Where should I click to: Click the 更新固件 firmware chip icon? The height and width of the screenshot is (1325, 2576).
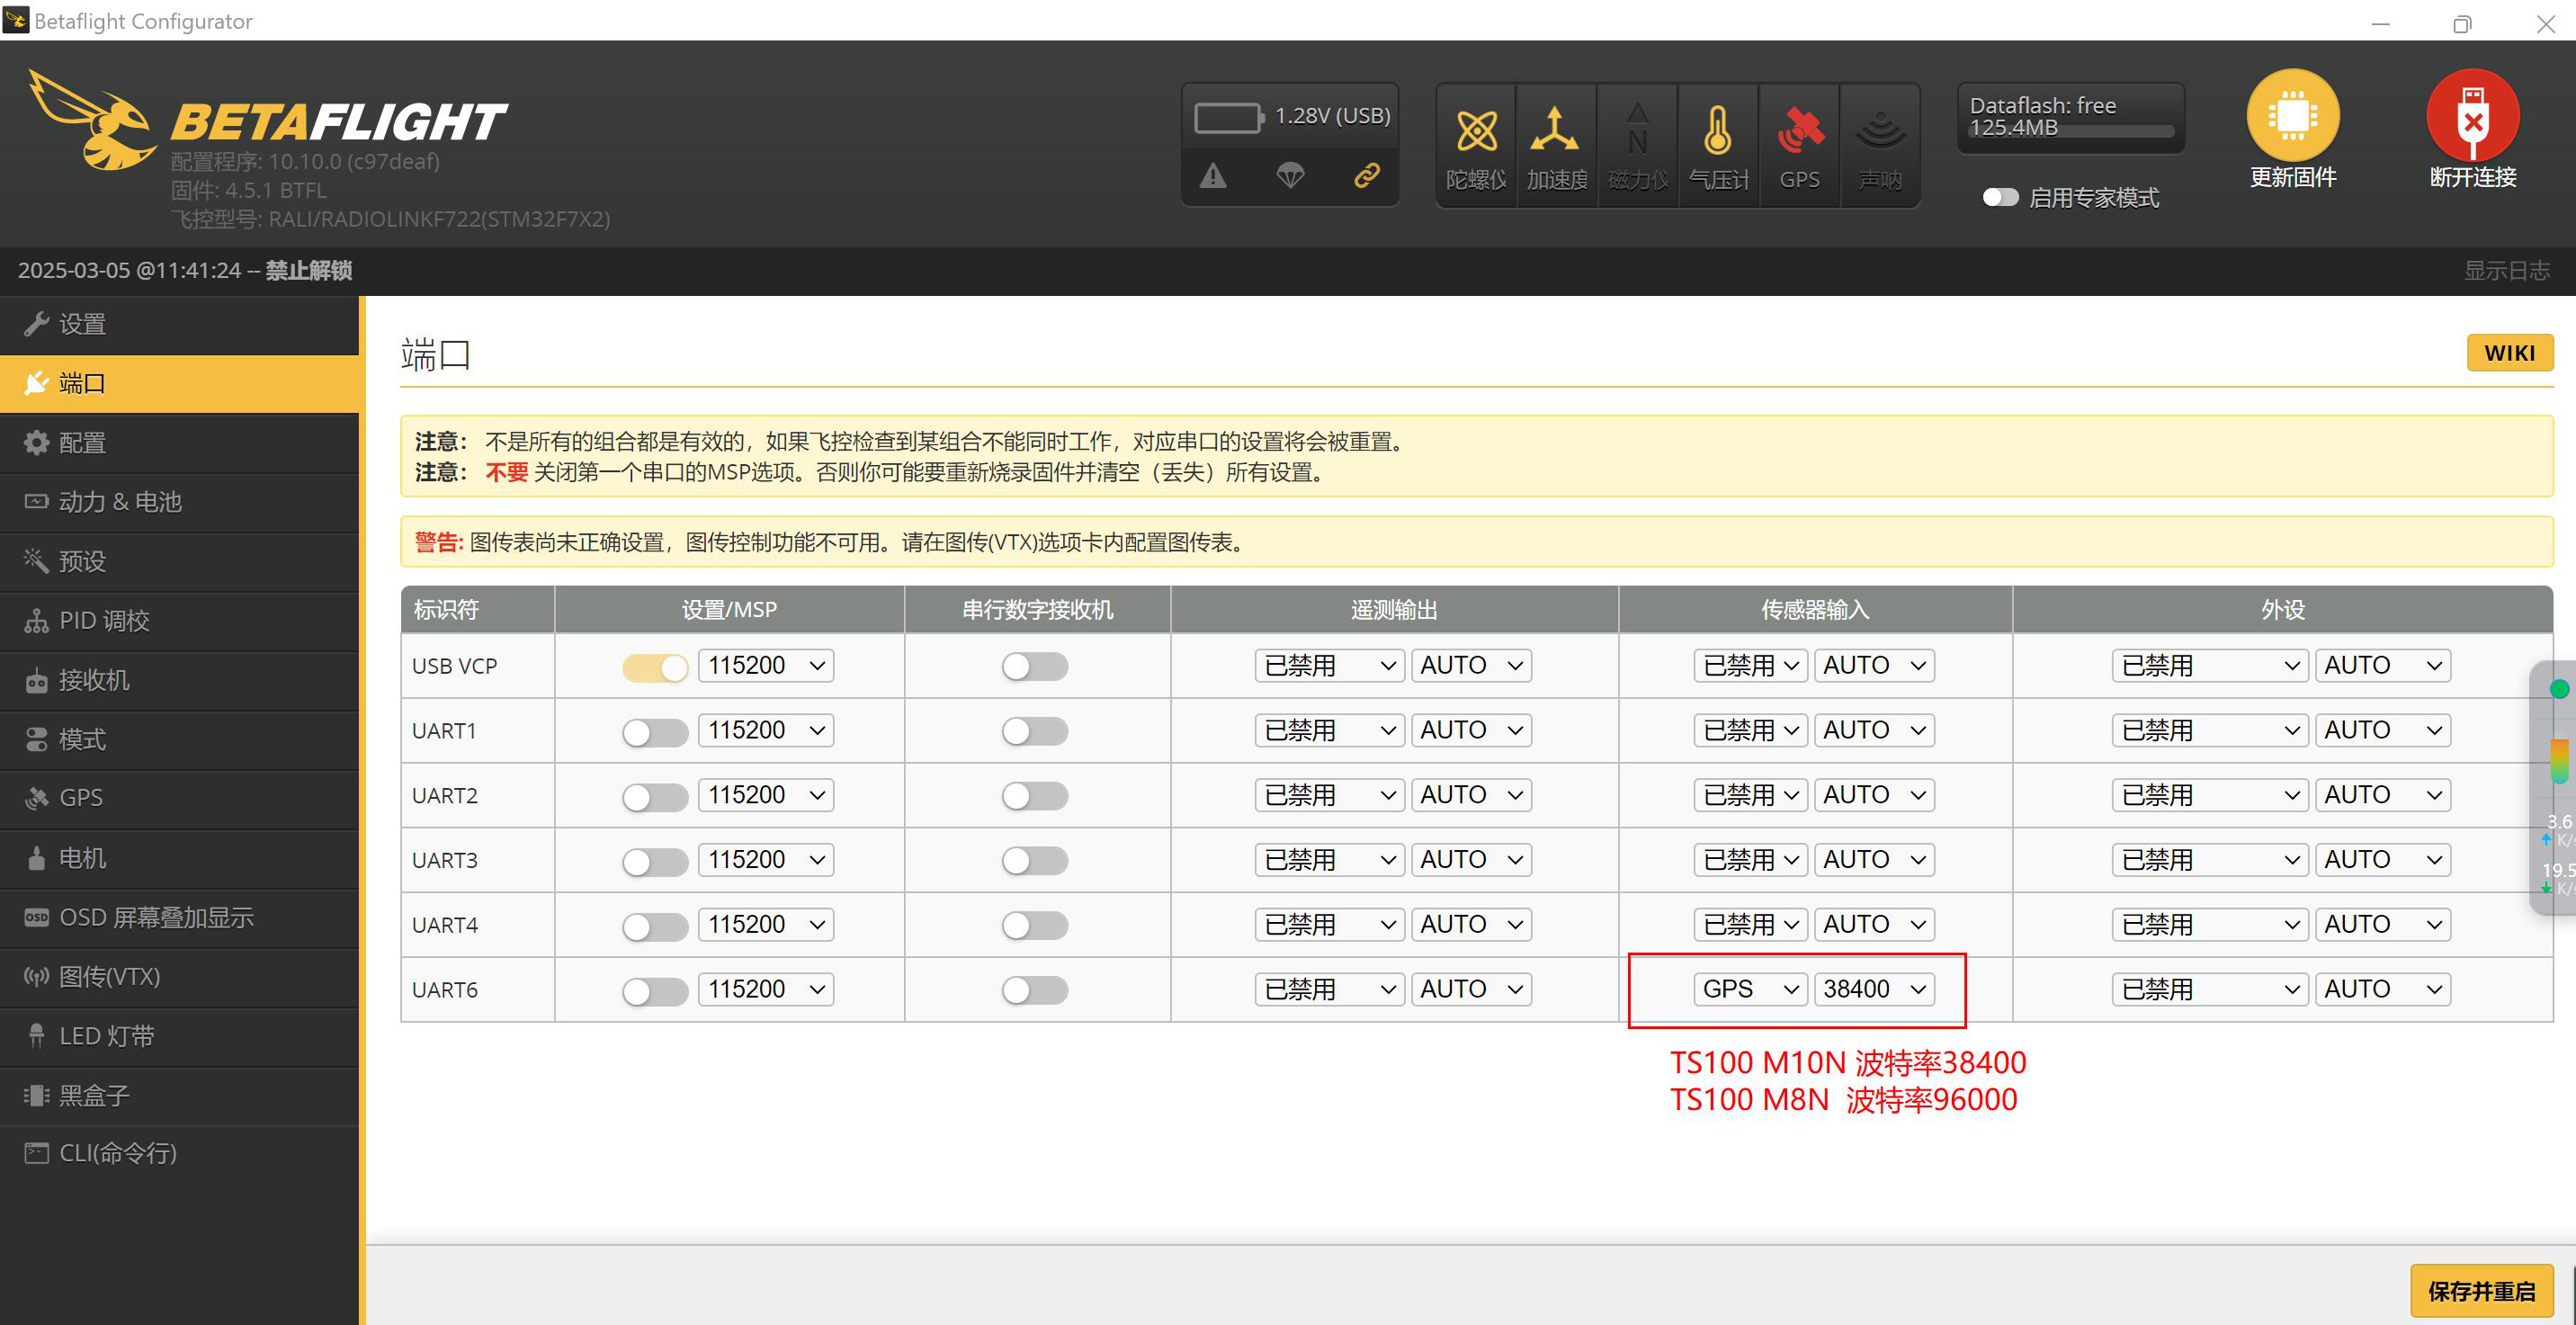tap(2292, 115)
